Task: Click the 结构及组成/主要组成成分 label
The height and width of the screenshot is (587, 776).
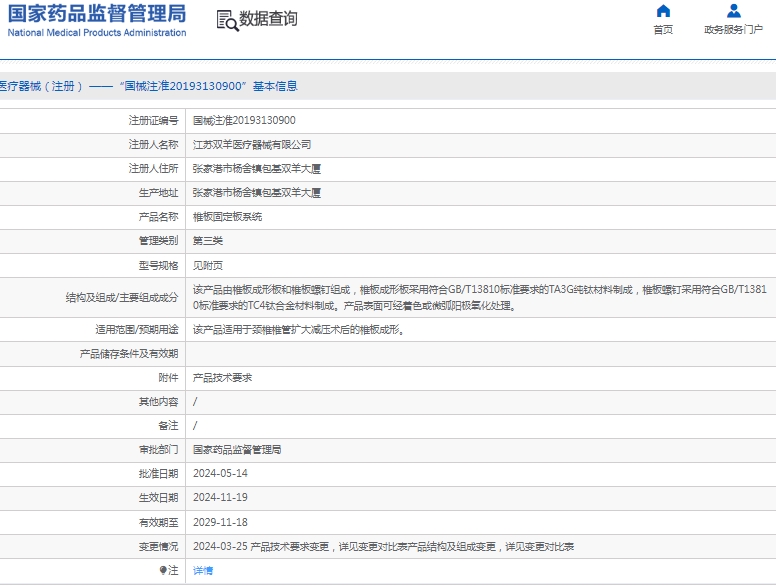Action: point(122,297)
